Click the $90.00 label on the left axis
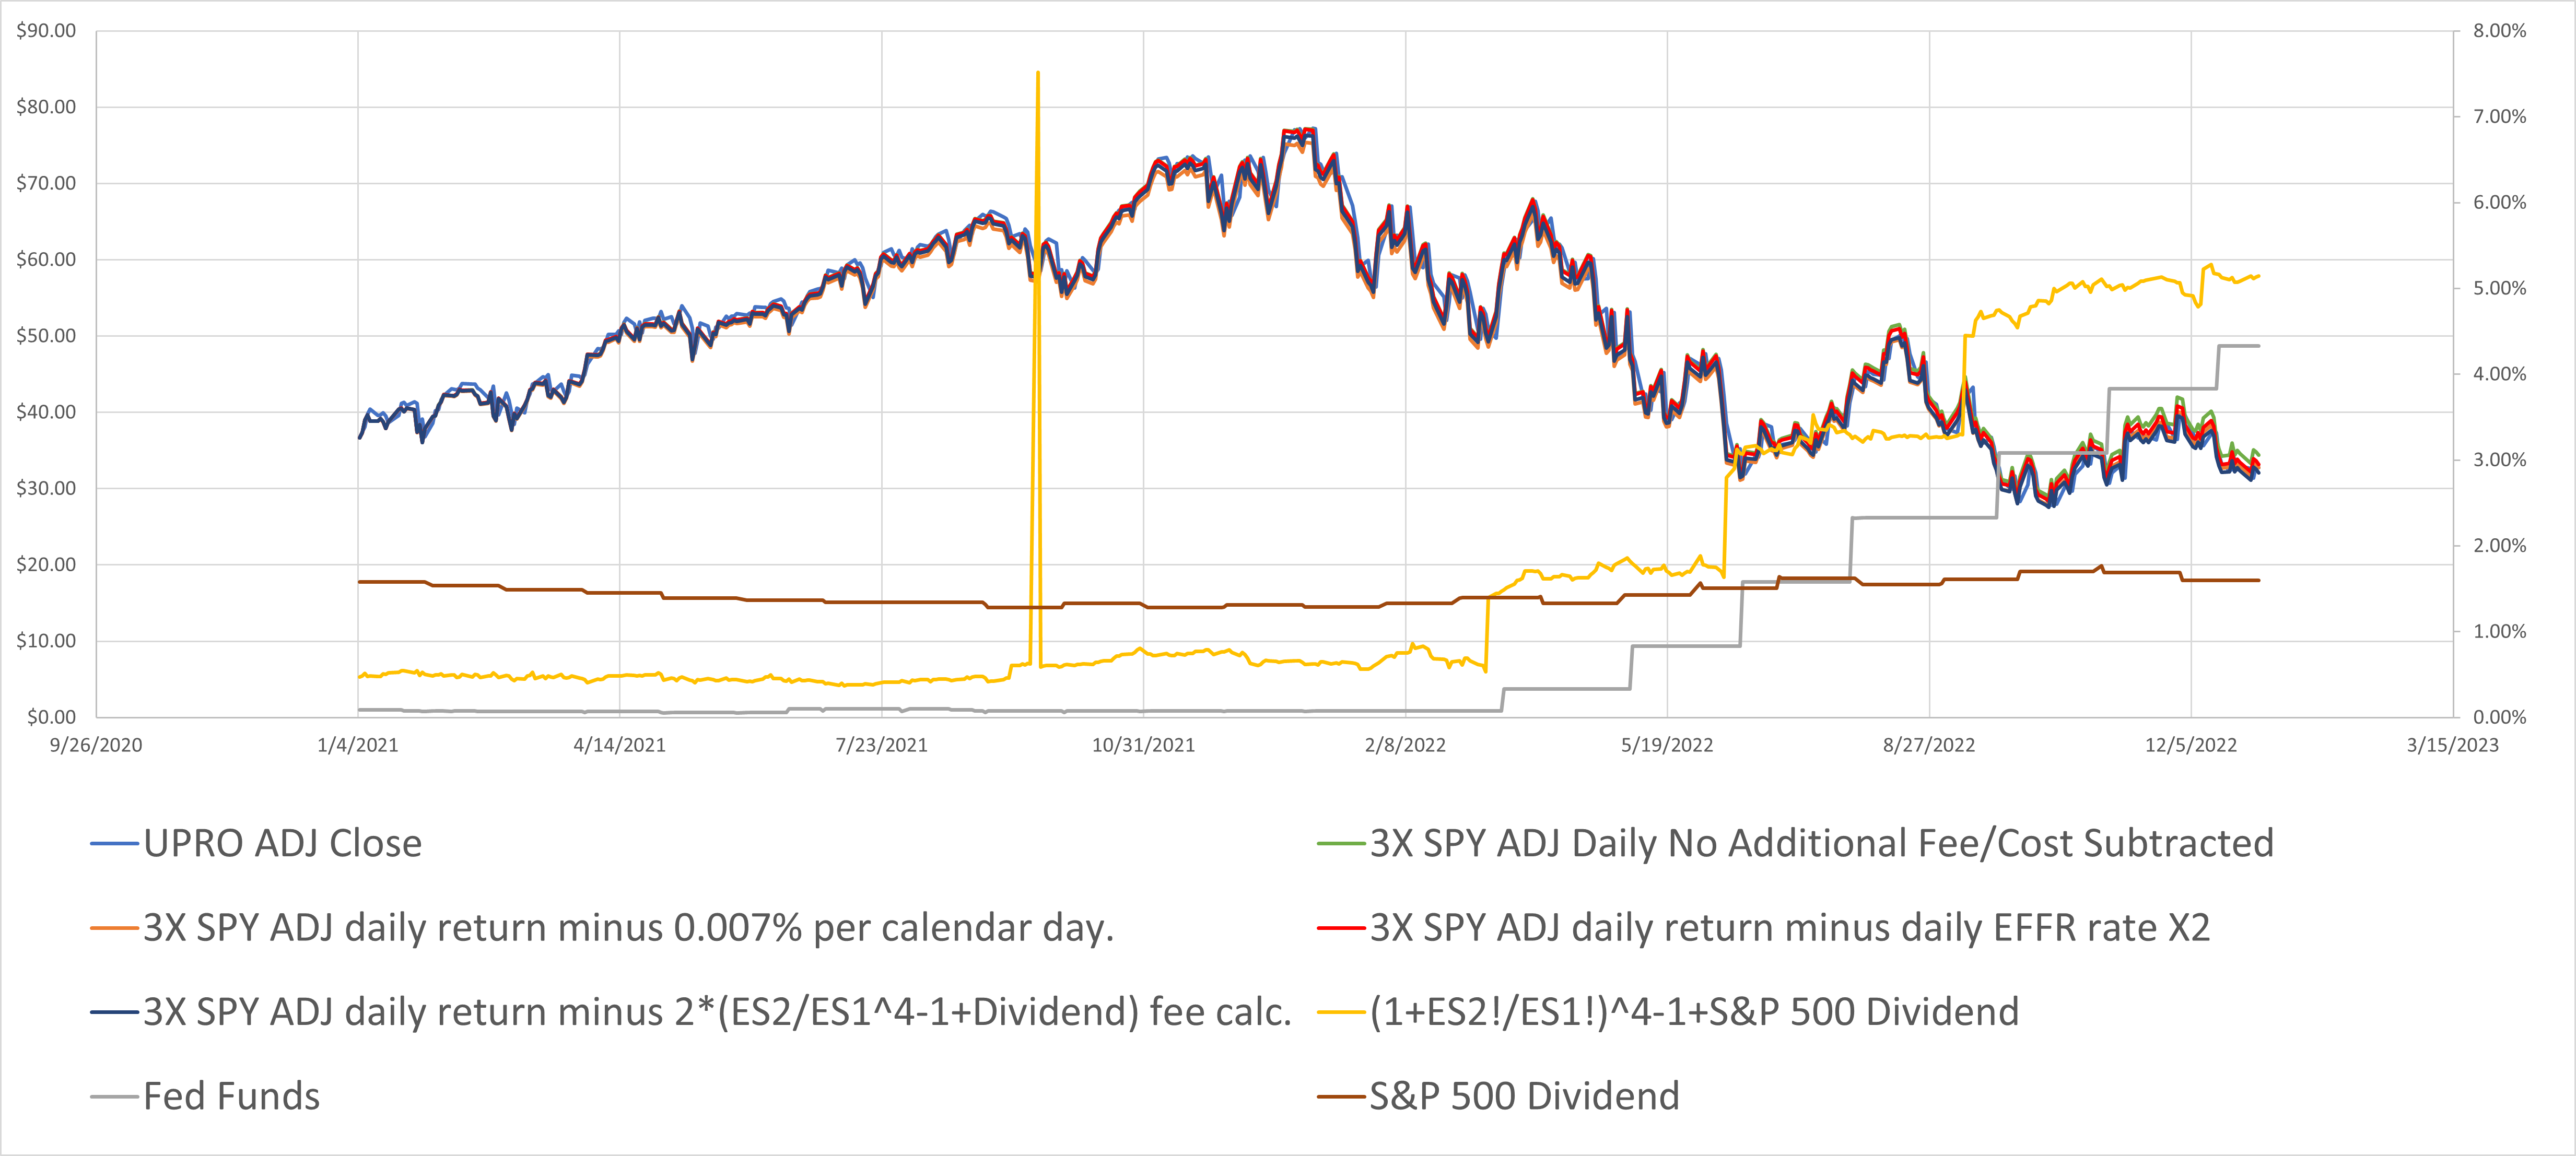 click(46, 31)
